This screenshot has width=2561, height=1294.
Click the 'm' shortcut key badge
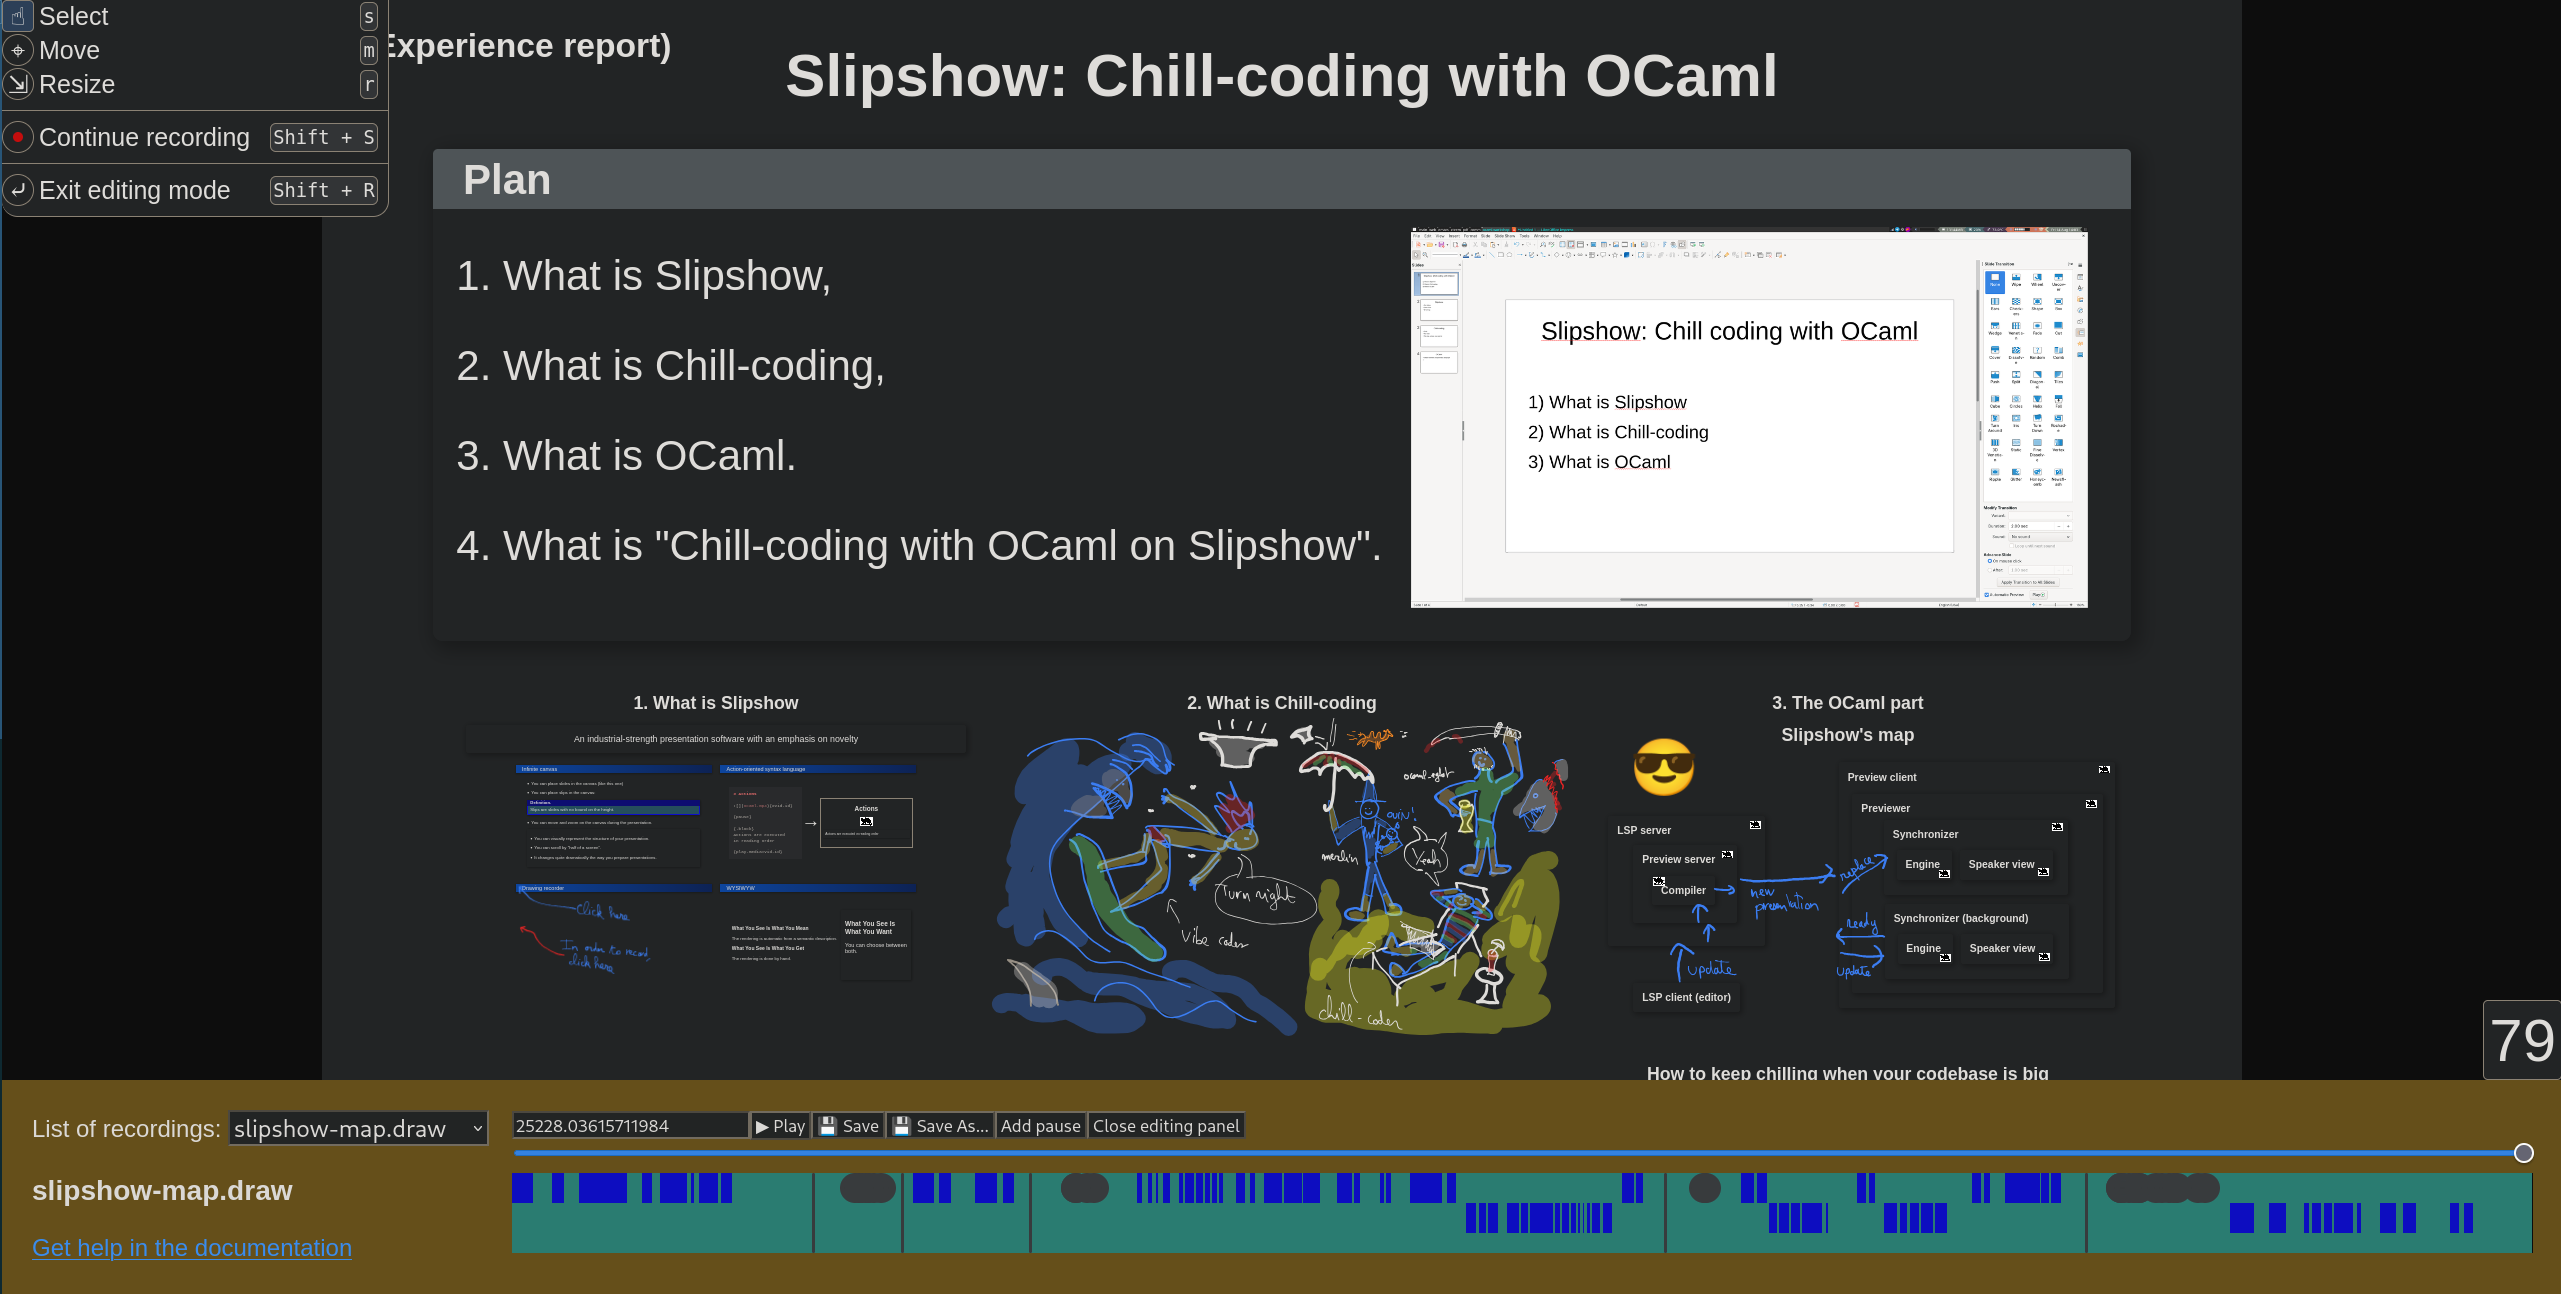[369, 50]
